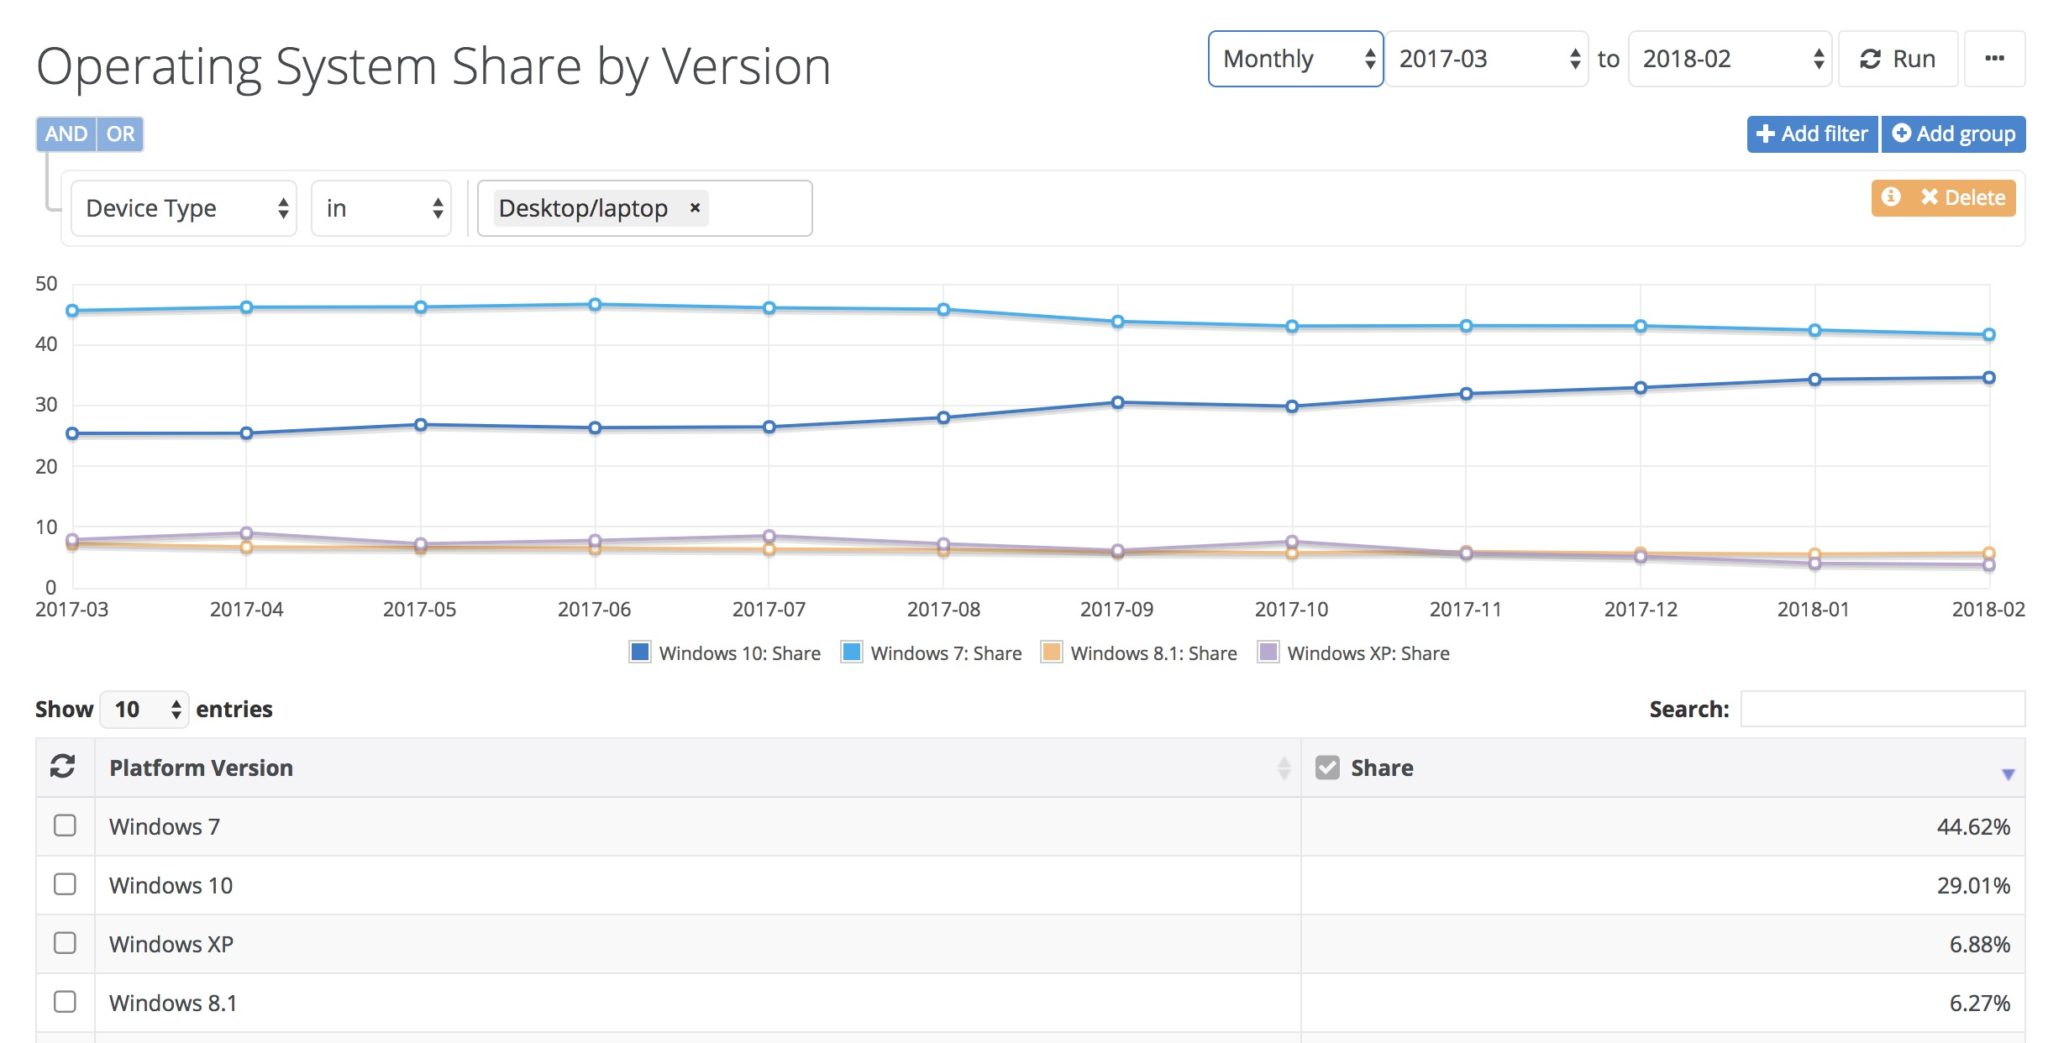Click the info icon beside Delete
Viewport: 2048px width, 1043px height.
click(1890, 197)
